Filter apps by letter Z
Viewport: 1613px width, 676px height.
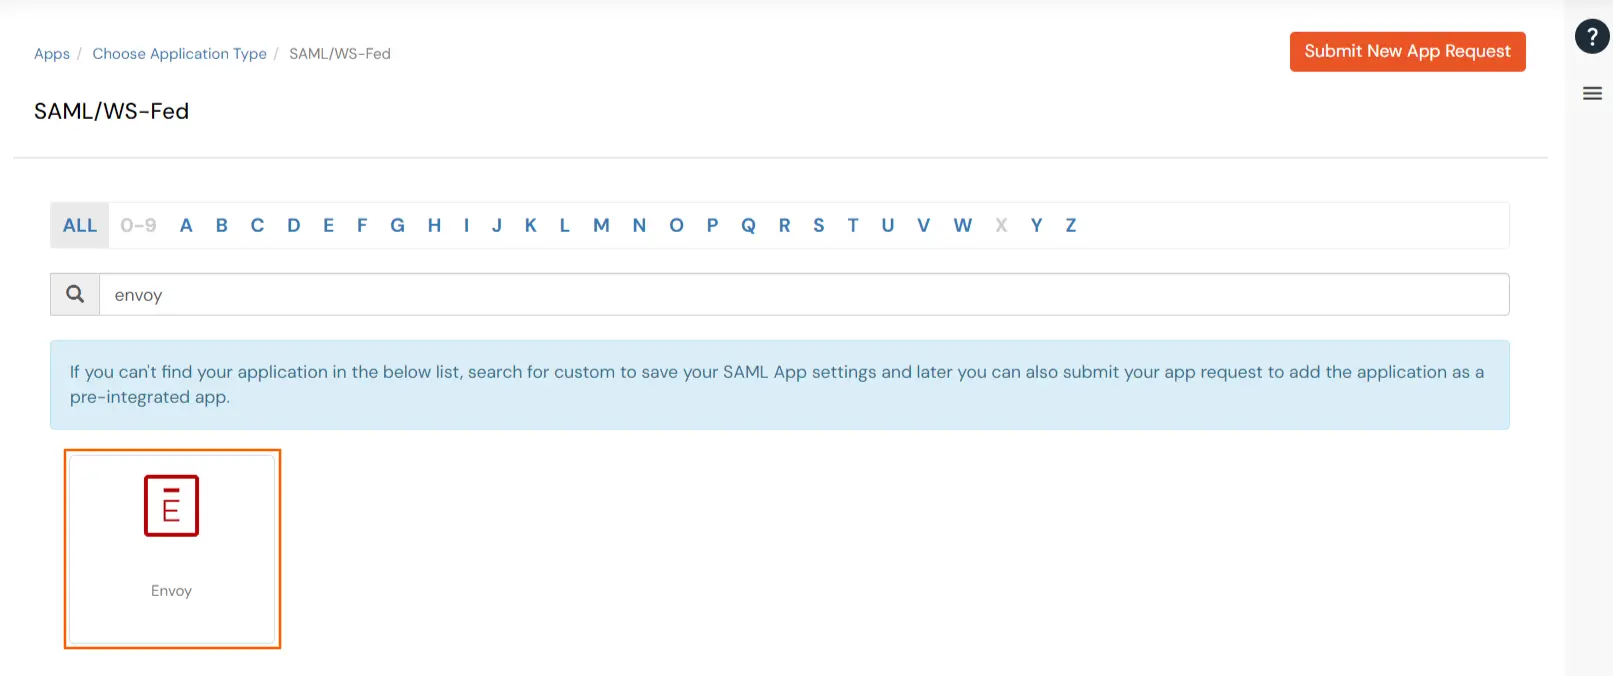coord(1071,226)
